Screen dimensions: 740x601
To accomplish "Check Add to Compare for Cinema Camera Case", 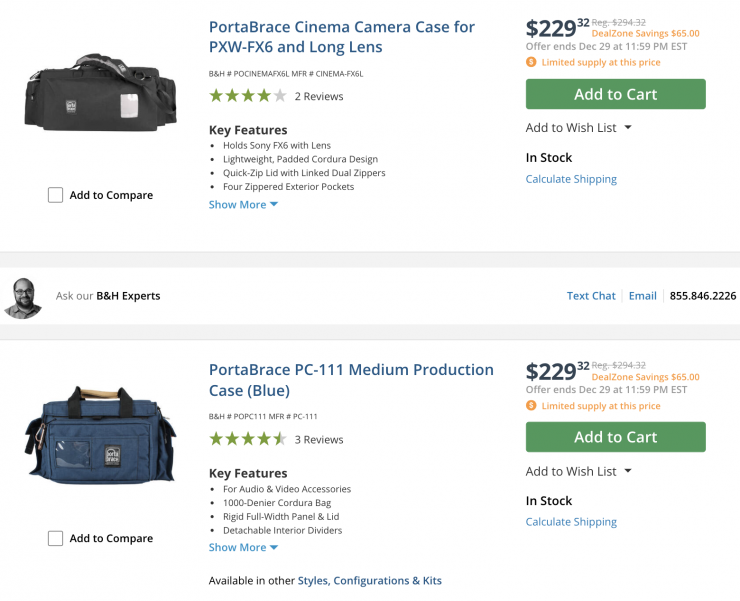I will (56, 195).
